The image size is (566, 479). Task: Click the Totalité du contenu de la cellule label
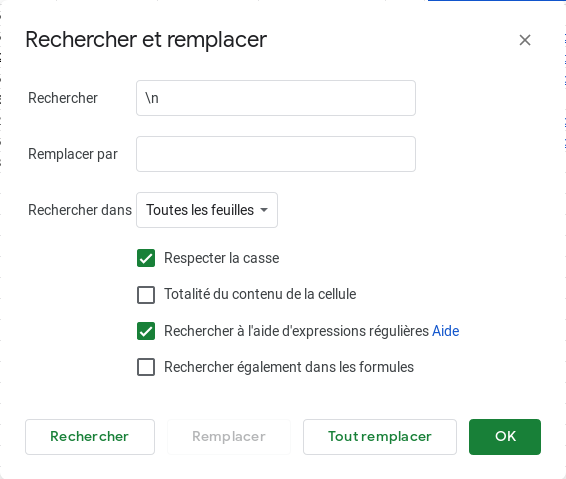[260, 294]
